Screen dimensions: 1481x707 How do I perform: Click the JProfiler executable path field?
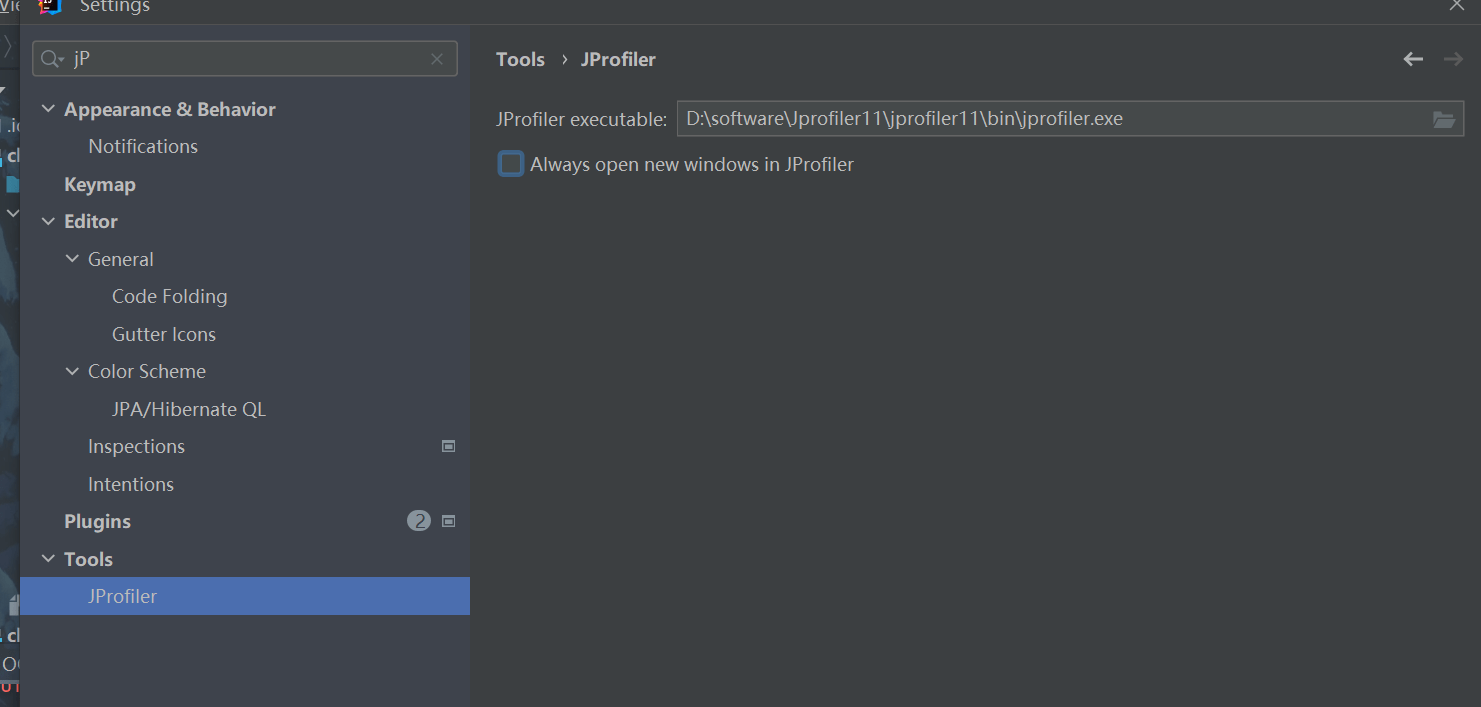[1050, 119]
